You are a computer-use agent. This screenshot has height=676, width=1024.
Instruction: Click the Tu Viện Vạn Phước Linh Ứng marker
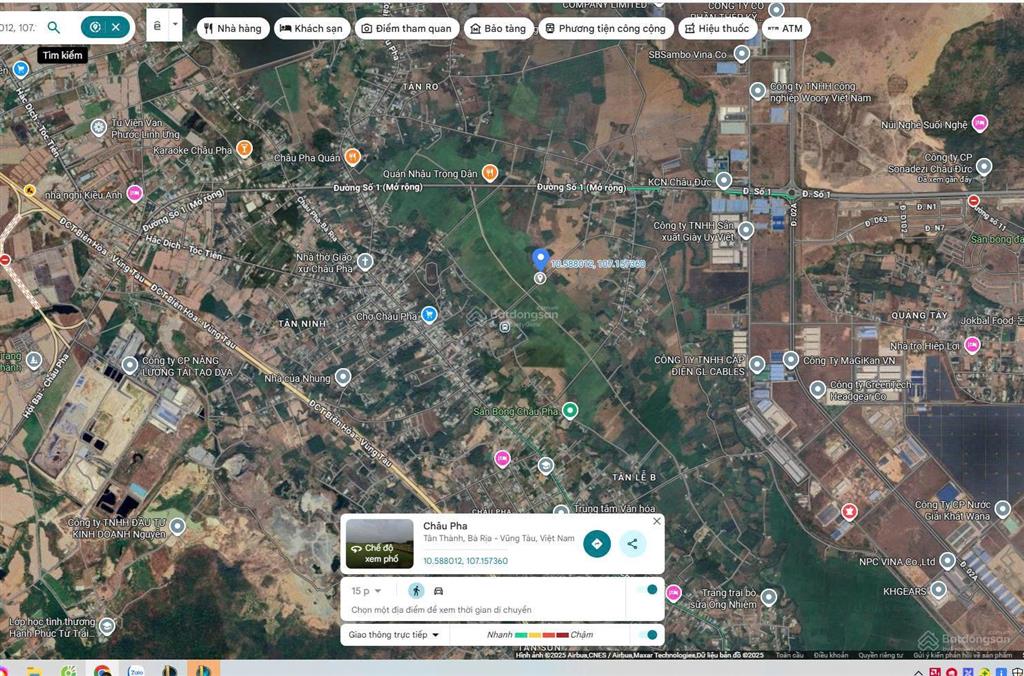click(99, 127)
